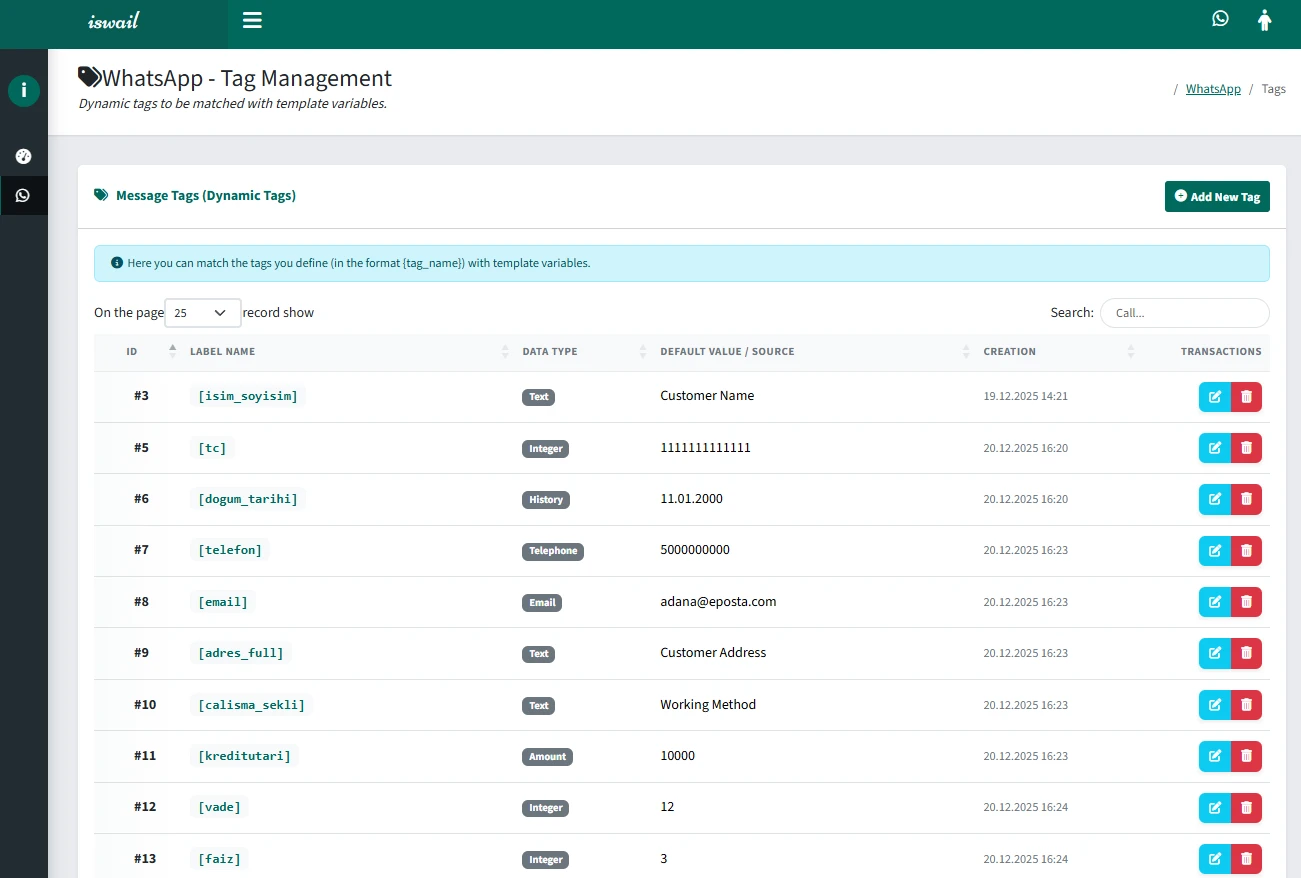Click the info icon in sidebar
Image resolution: width=1301 pixels, height=878 pixels.
tap(24, 91)
